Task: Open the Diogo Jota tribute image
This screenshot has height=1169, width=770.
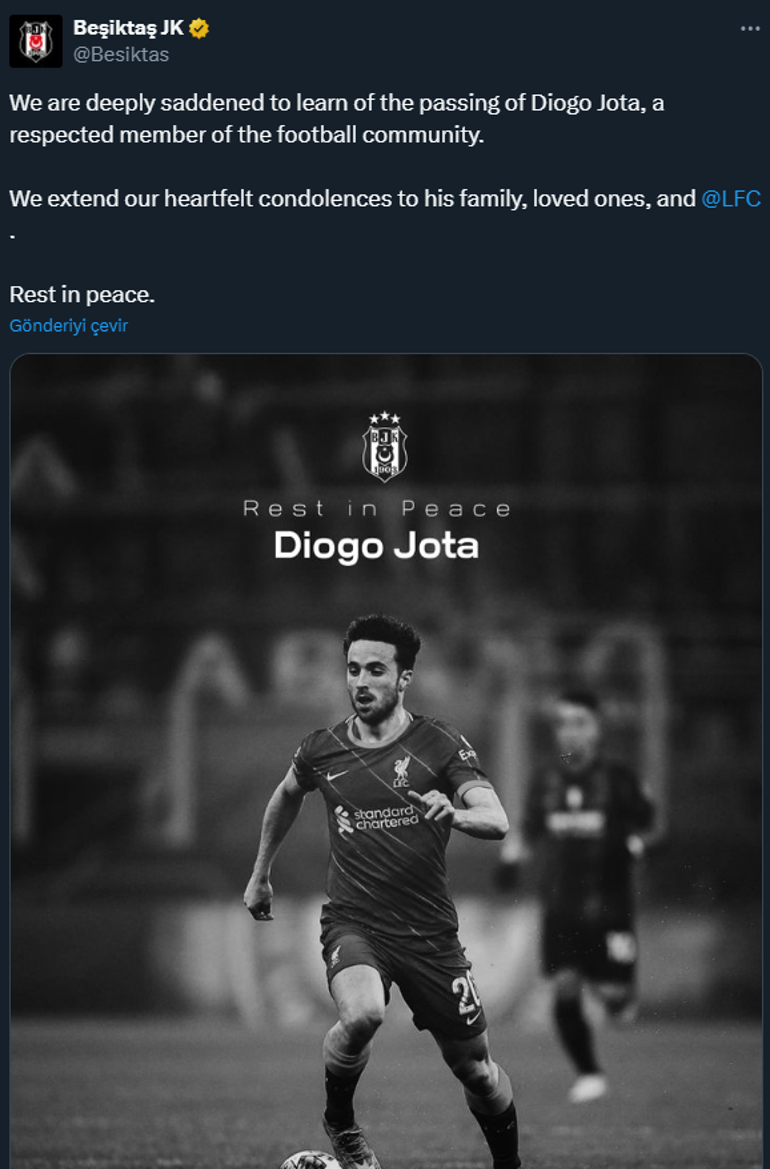Action: (385, 760)
